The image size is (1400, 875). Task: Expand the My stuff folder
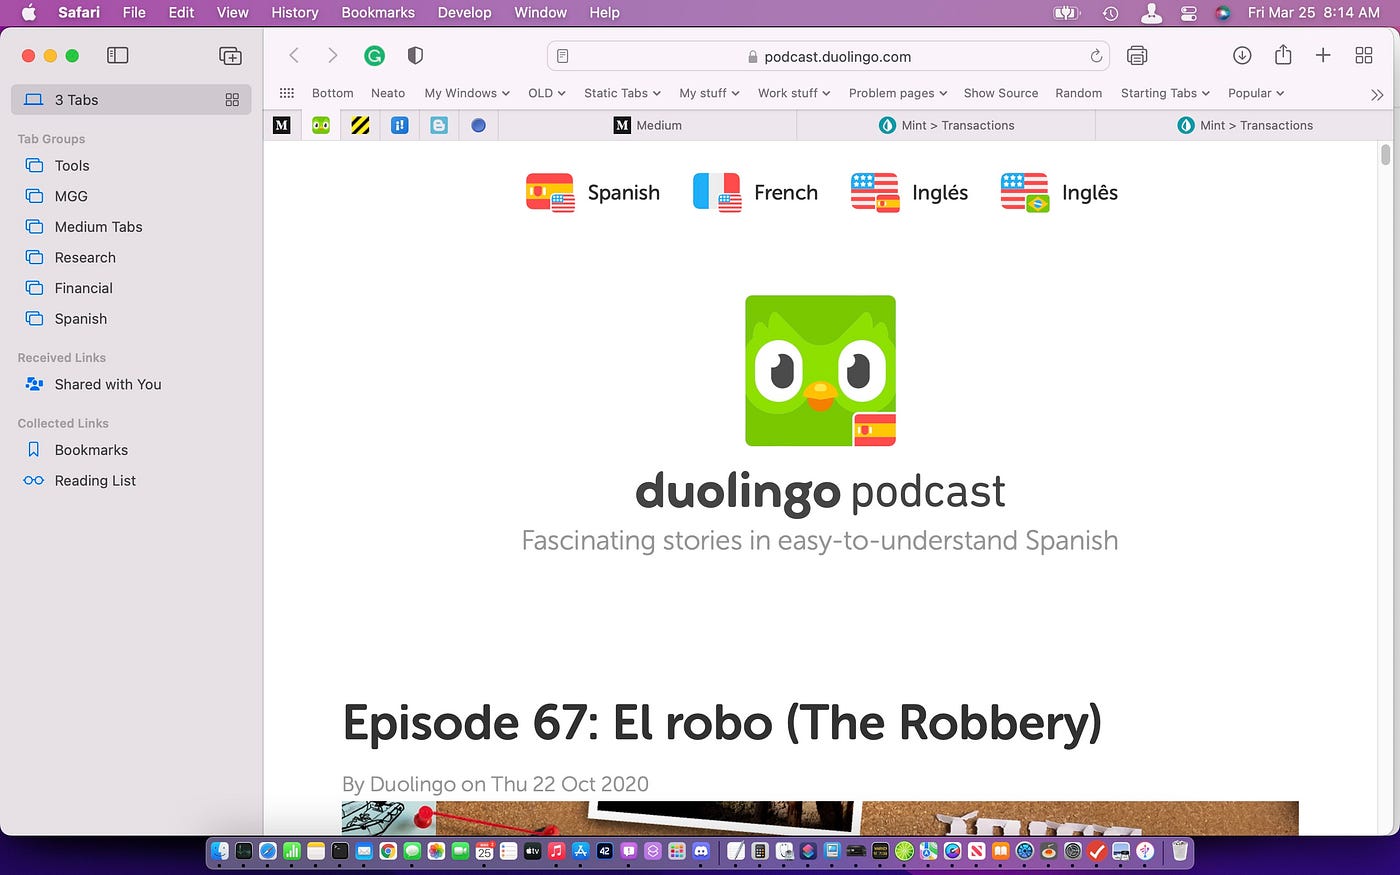click(x=709, y=93)
